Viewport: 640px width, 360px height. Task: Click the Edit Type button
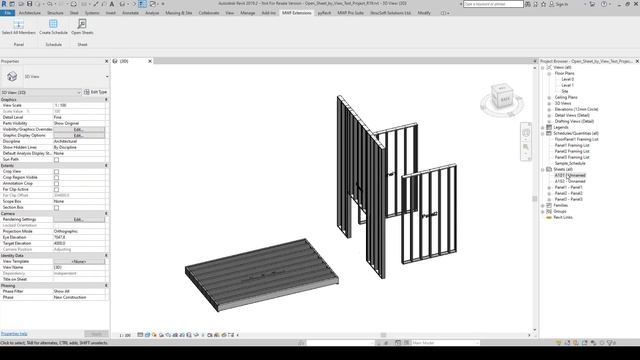click(96, 92)
